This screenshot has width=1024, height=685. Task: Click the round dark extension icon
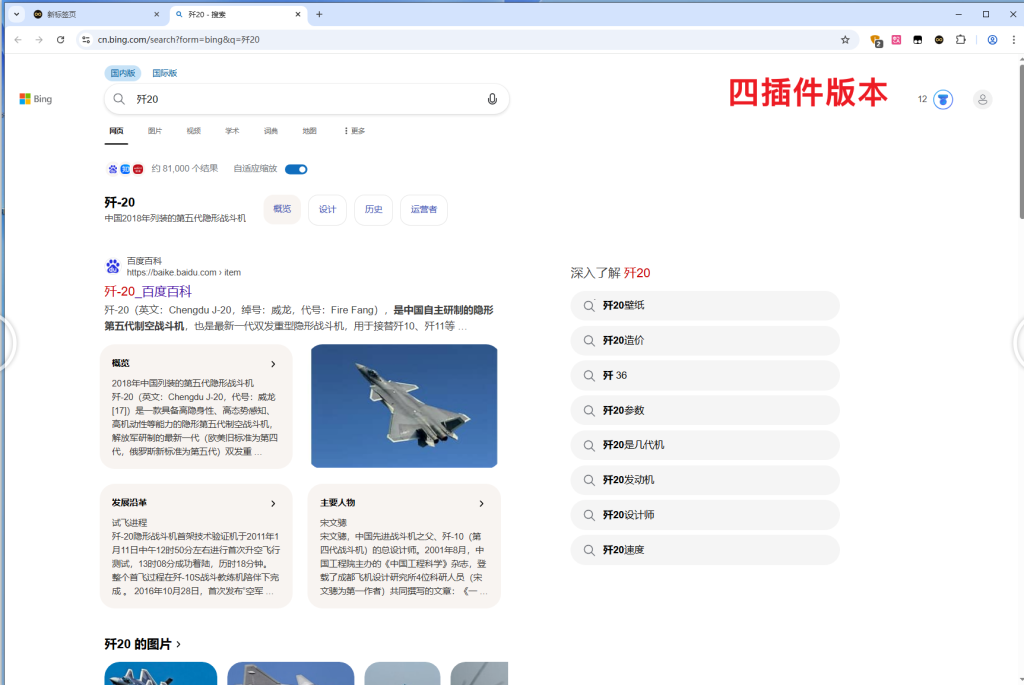coord(938,40)
